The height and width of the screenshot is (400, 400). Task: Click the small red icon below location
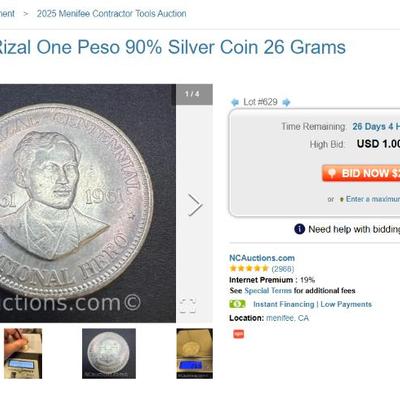tap(238, 334)
